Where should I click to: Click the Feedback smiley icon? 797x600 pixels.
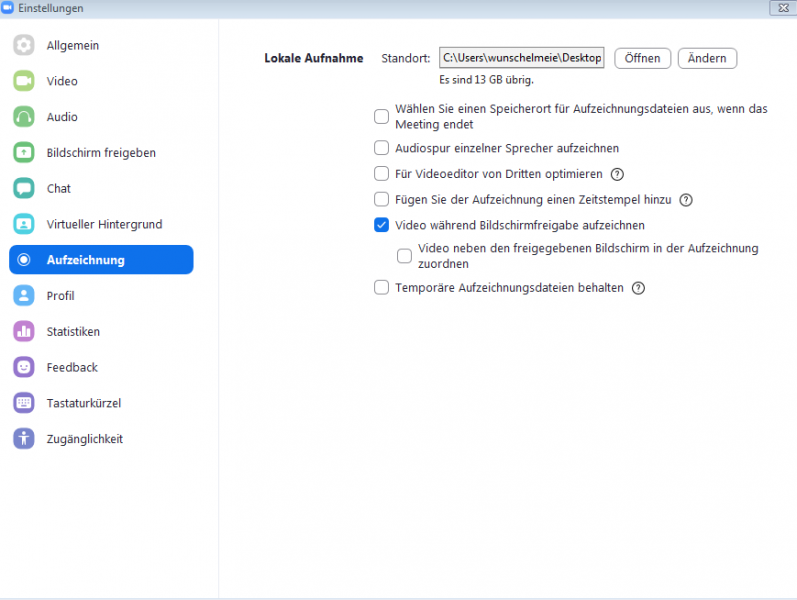tap(23, 367)
